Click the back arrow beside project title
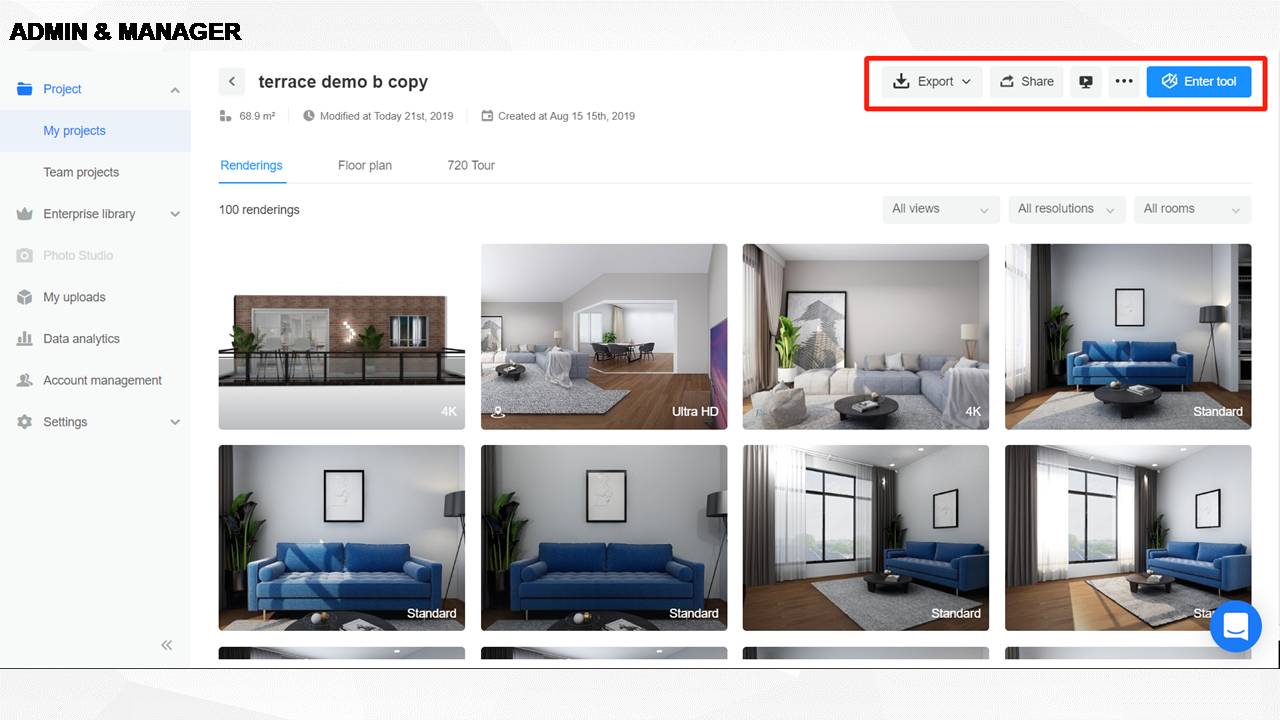Viewport: 1280px width, 720px height. coord(232,82)
